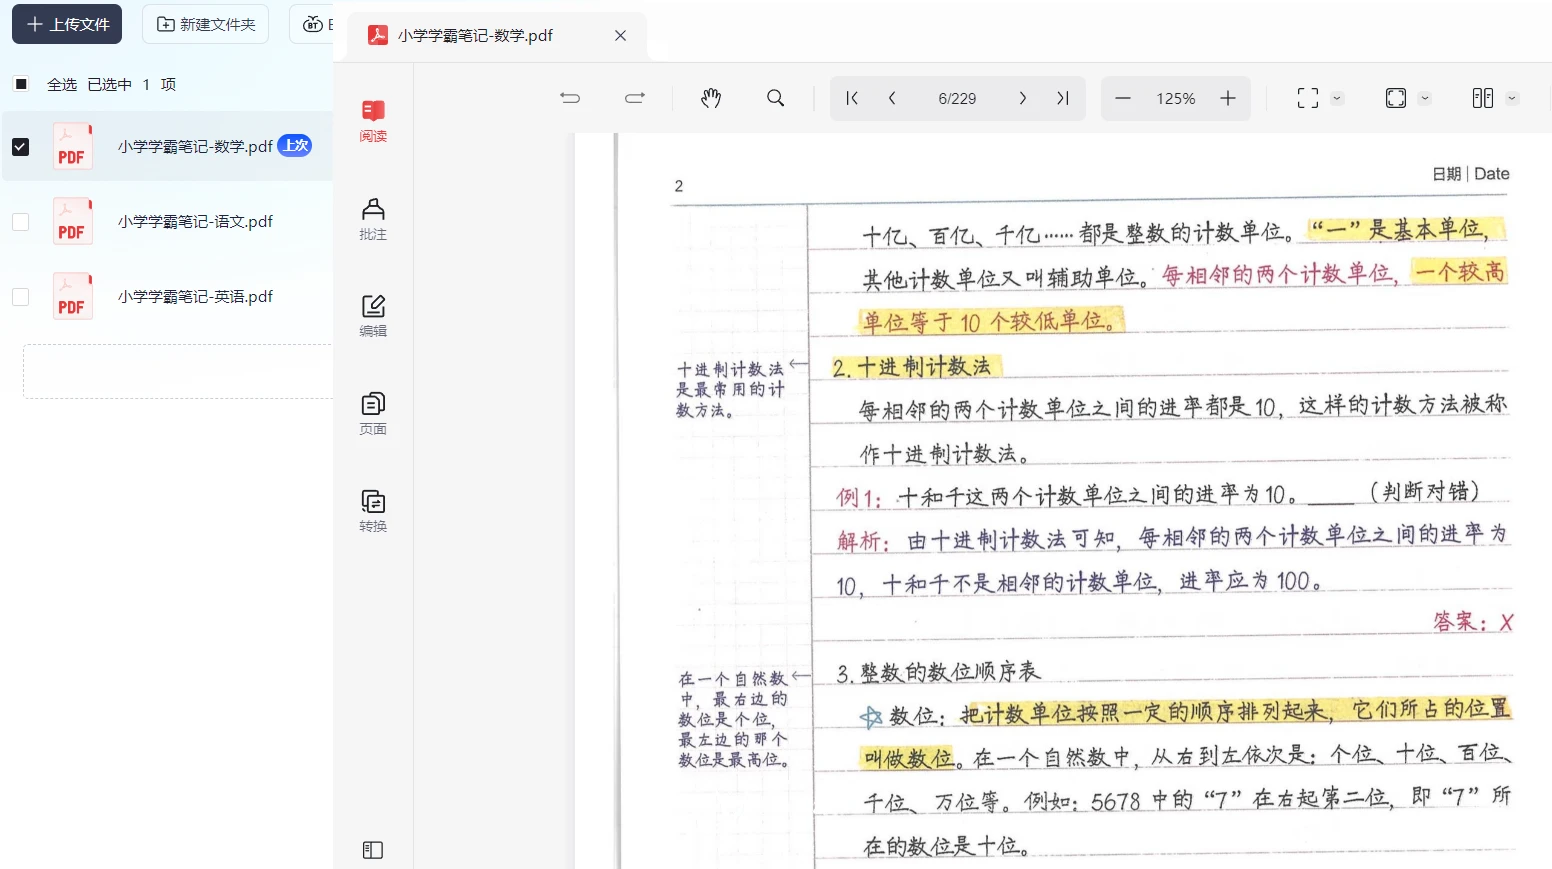
Task: Click the undo arrow icon
Action: (570, 98)
